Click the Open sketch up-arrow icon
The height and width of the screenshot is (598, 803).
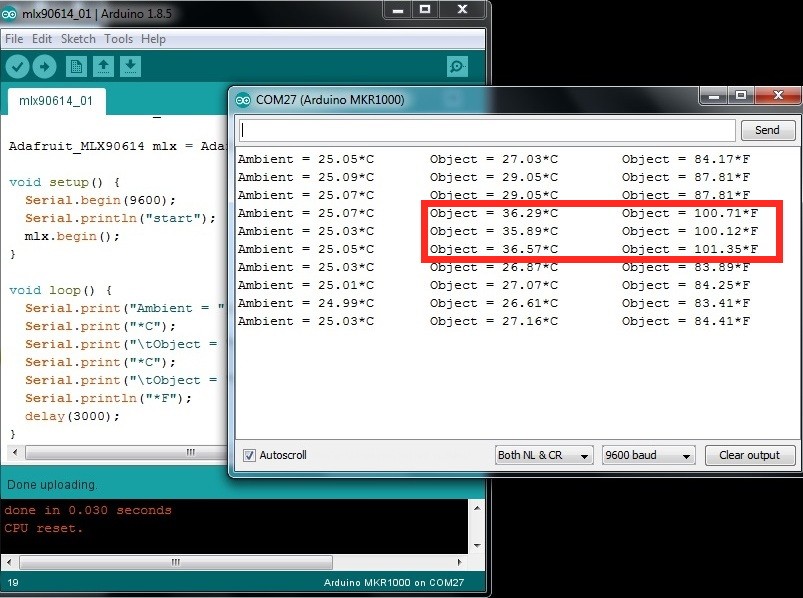tap(103, 67)
